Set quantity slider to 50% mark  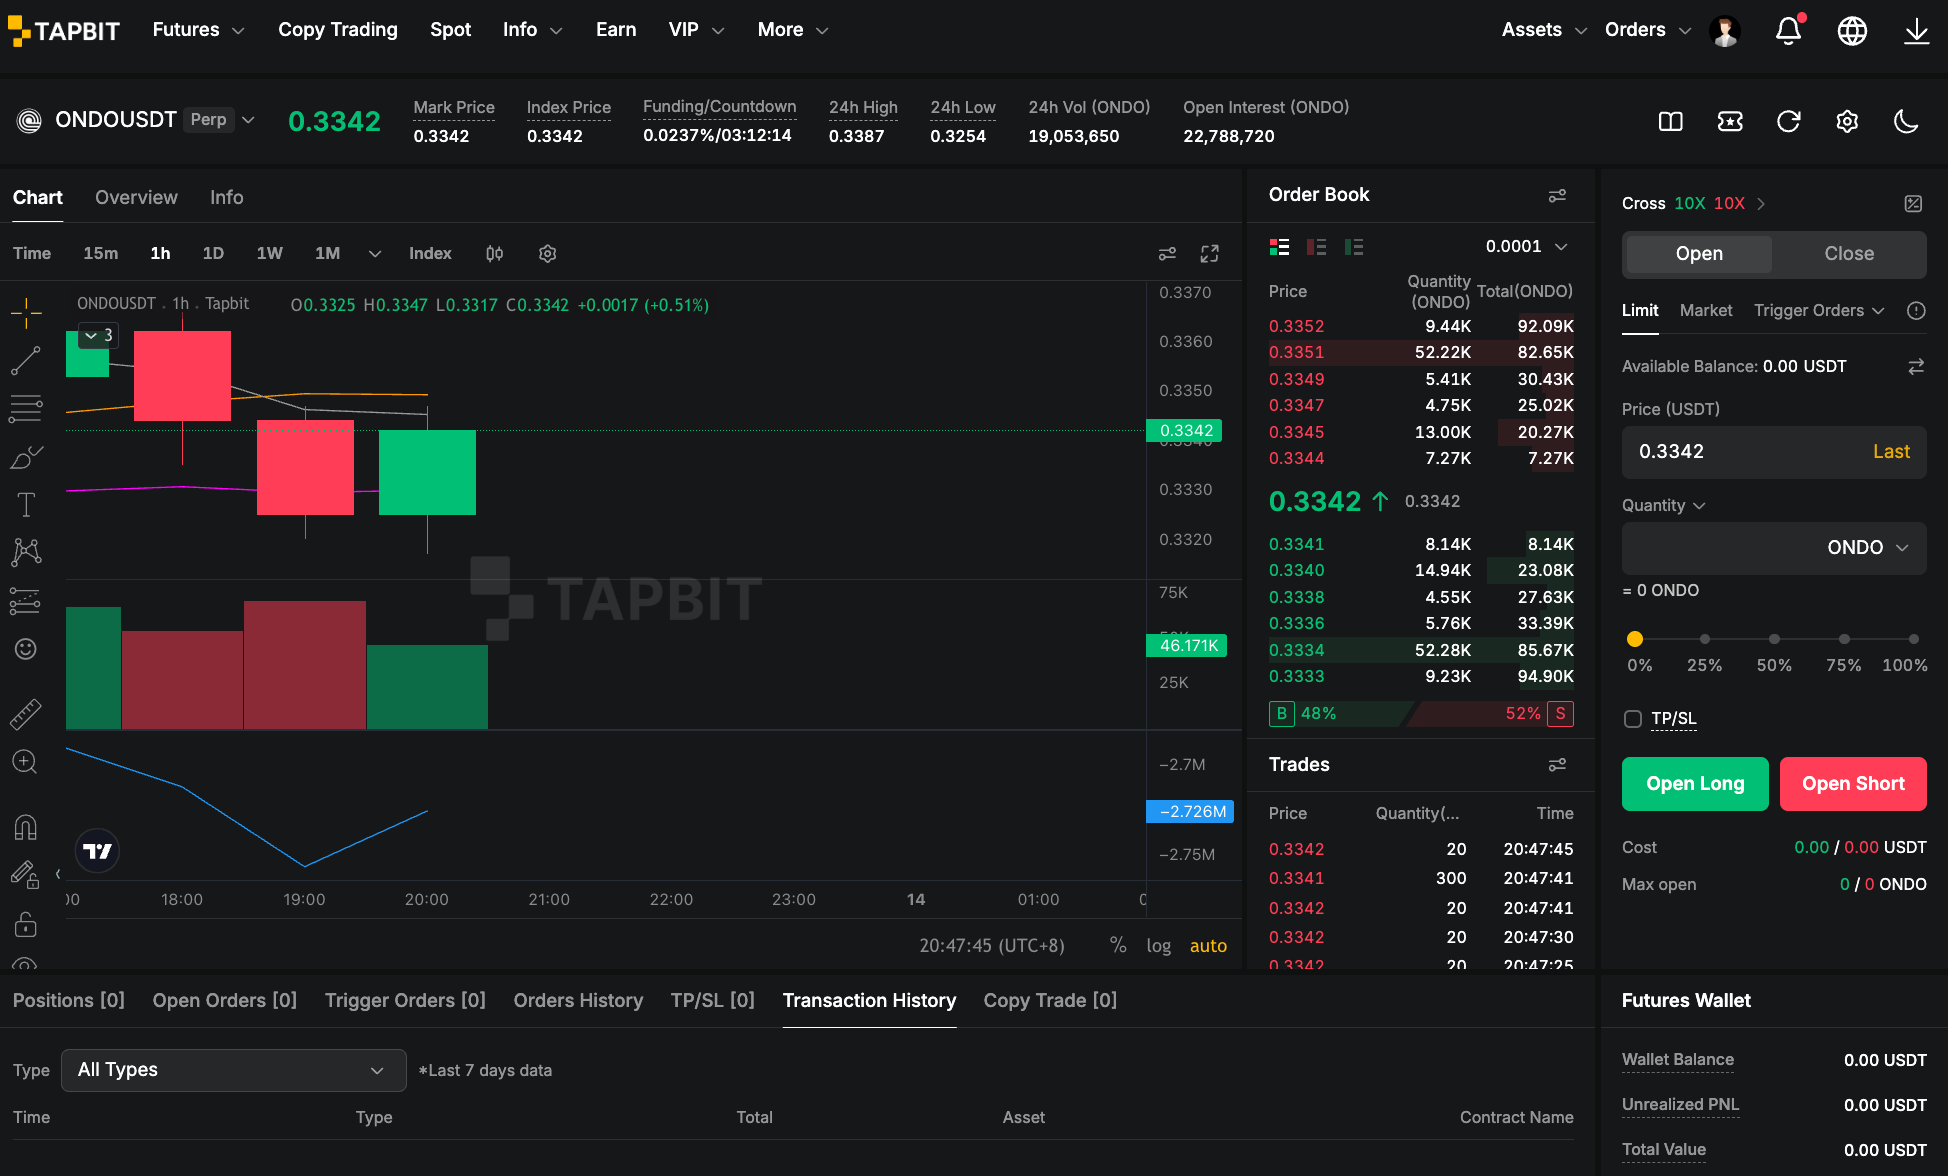tap(1774, 639)
